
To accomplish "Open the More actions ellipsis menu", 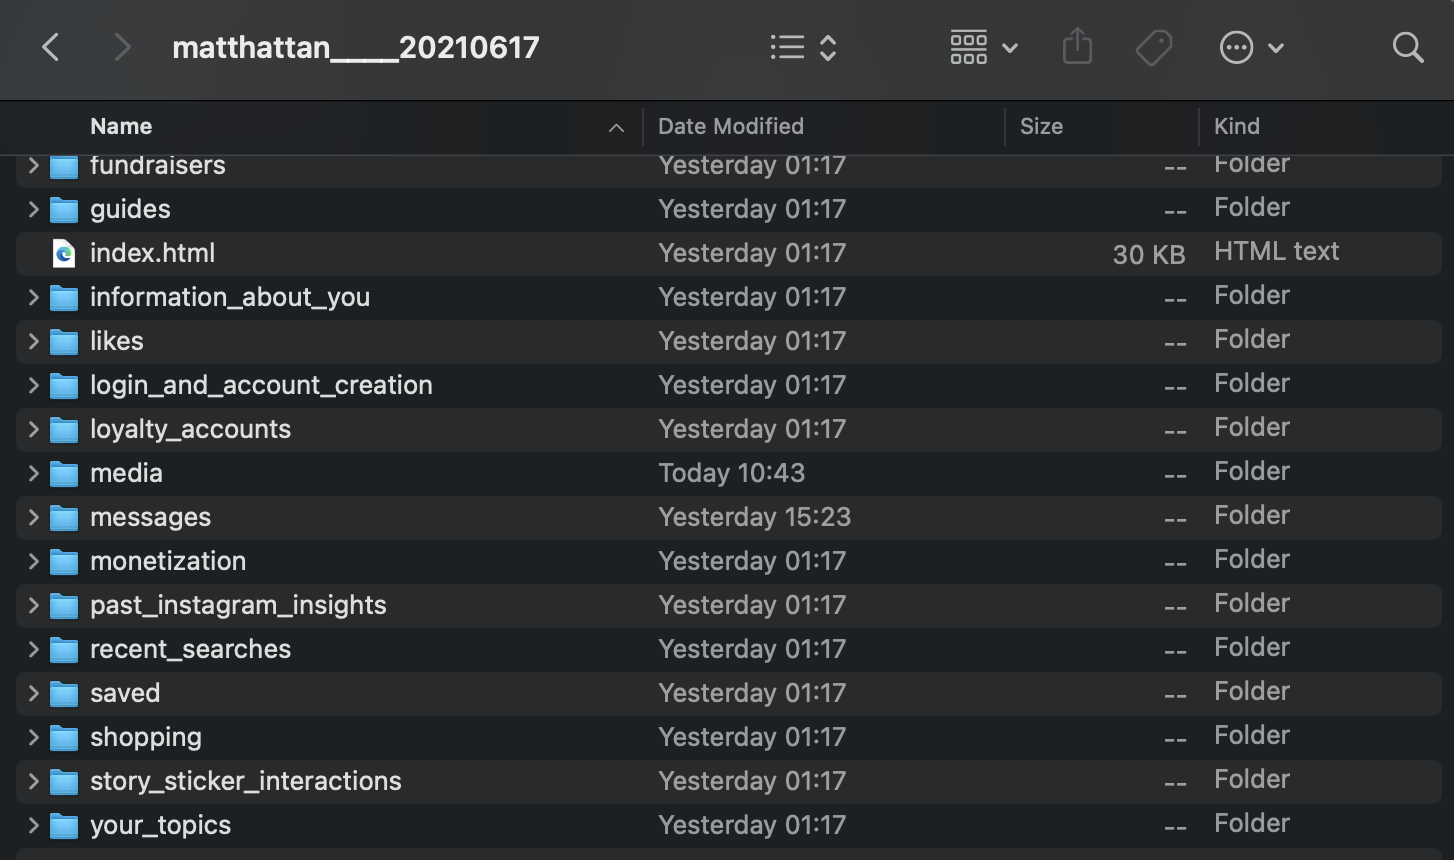I will click(x=1250, y=47).
